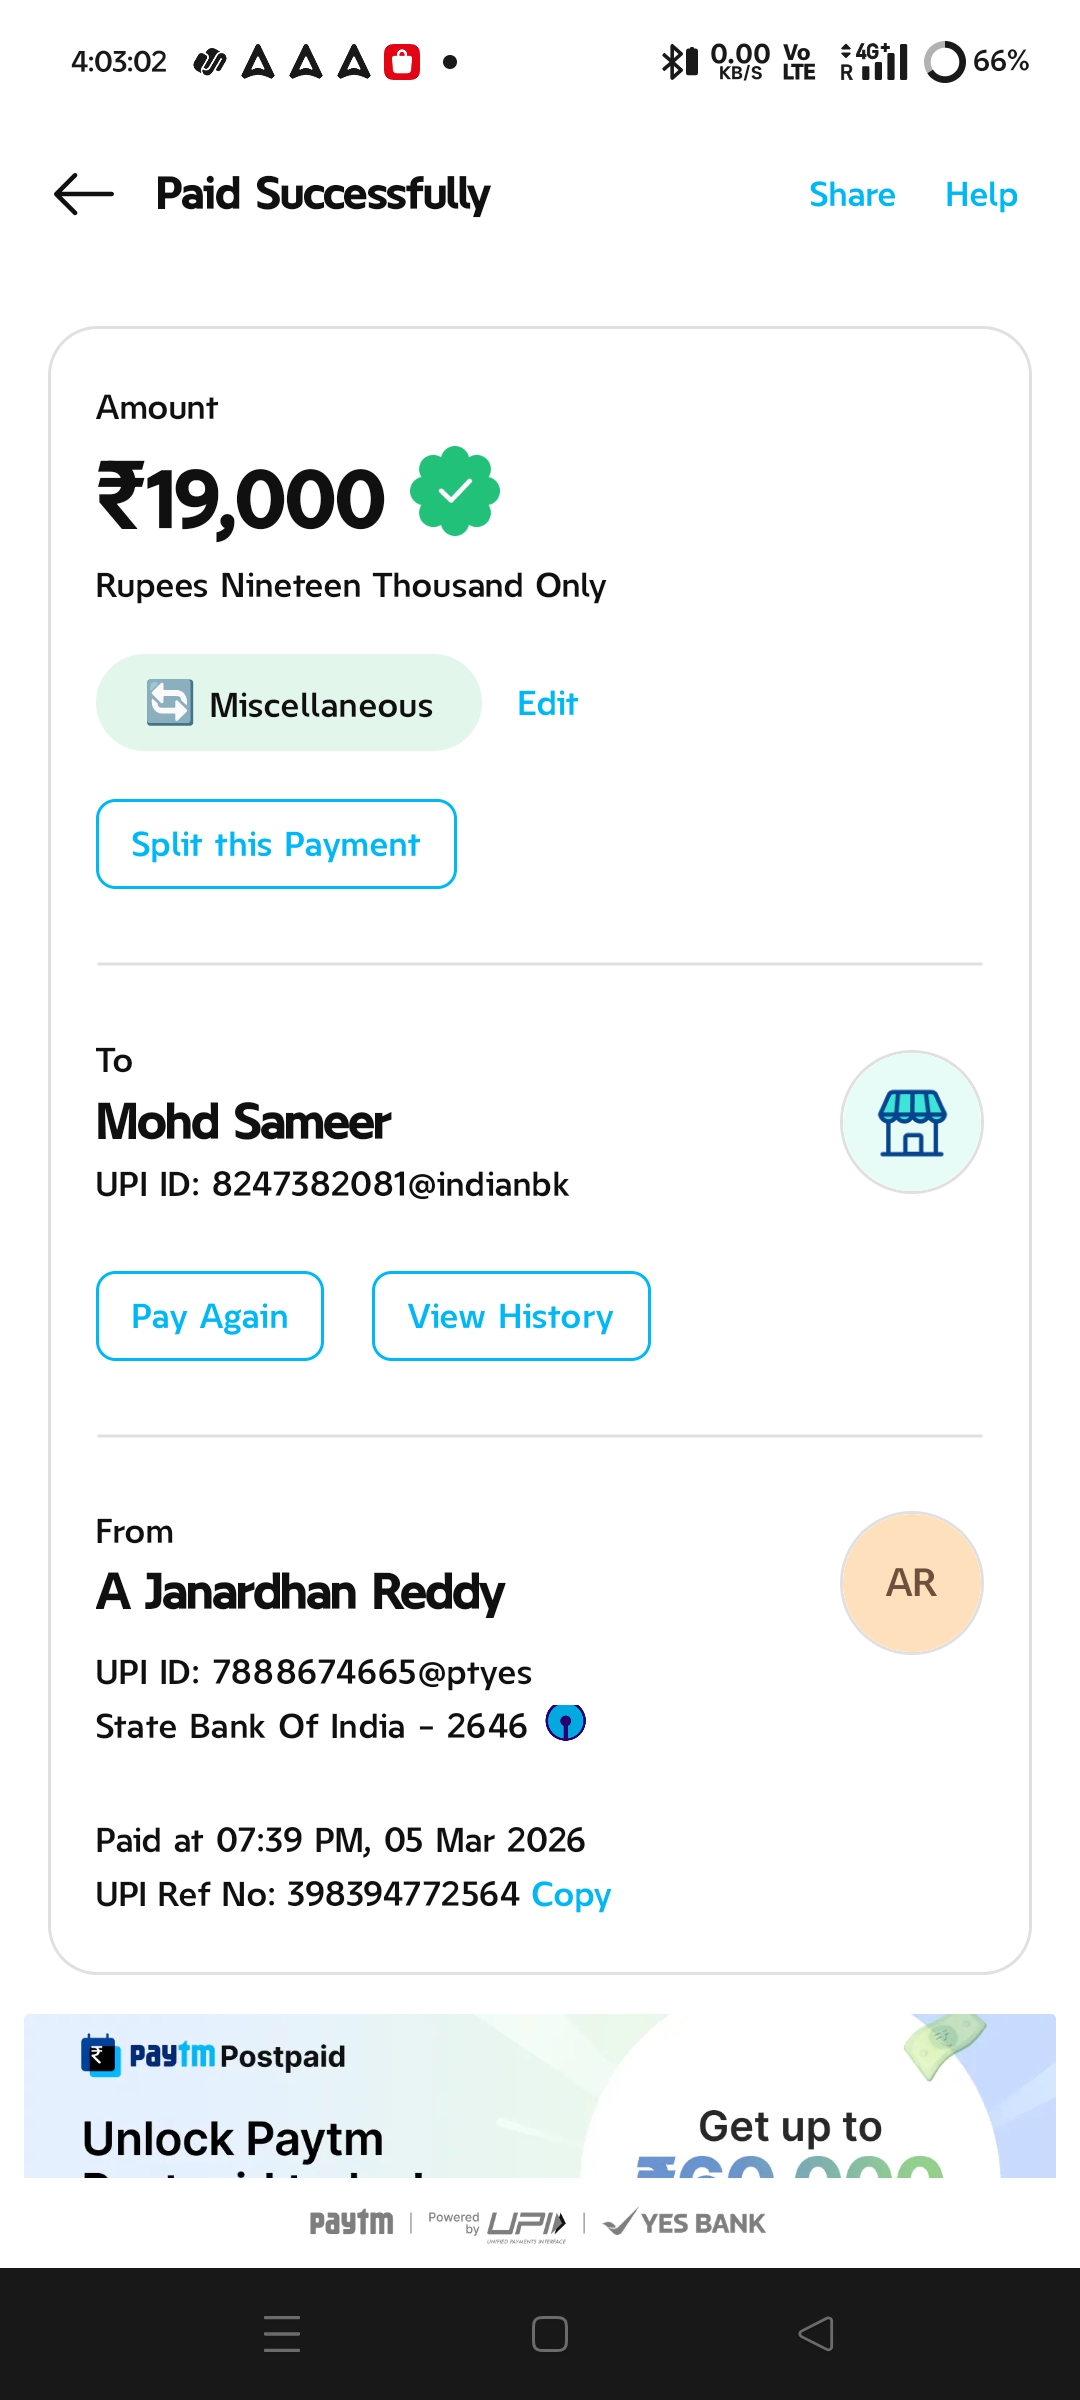Edit the payment category

(x=547, y=704)
